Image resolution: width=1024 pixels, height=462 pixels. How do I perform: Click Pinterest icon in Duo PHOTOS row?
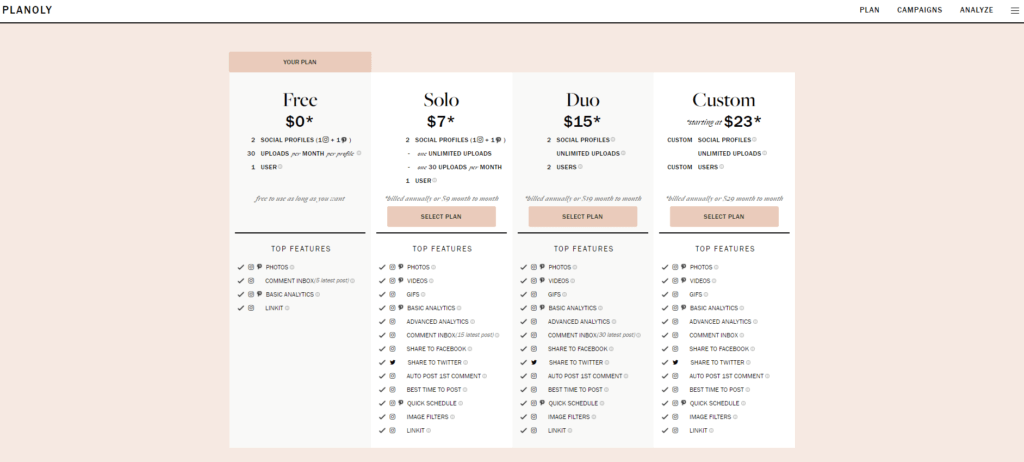(x=542, y=267)
